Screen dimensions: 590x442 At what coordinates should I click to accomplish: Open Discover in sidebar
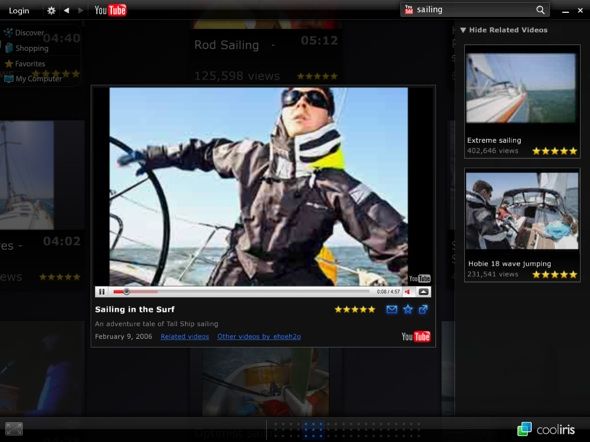[24, 32]
